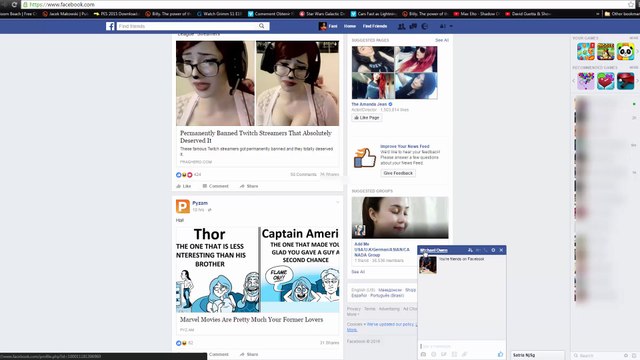
Task: Open Marvel Movies Former Lovers article title
Action: point(251,320)
